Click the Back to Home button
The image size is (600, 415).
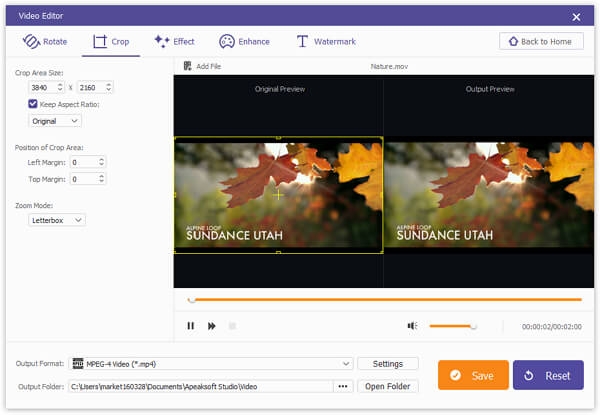coord(541,41)
